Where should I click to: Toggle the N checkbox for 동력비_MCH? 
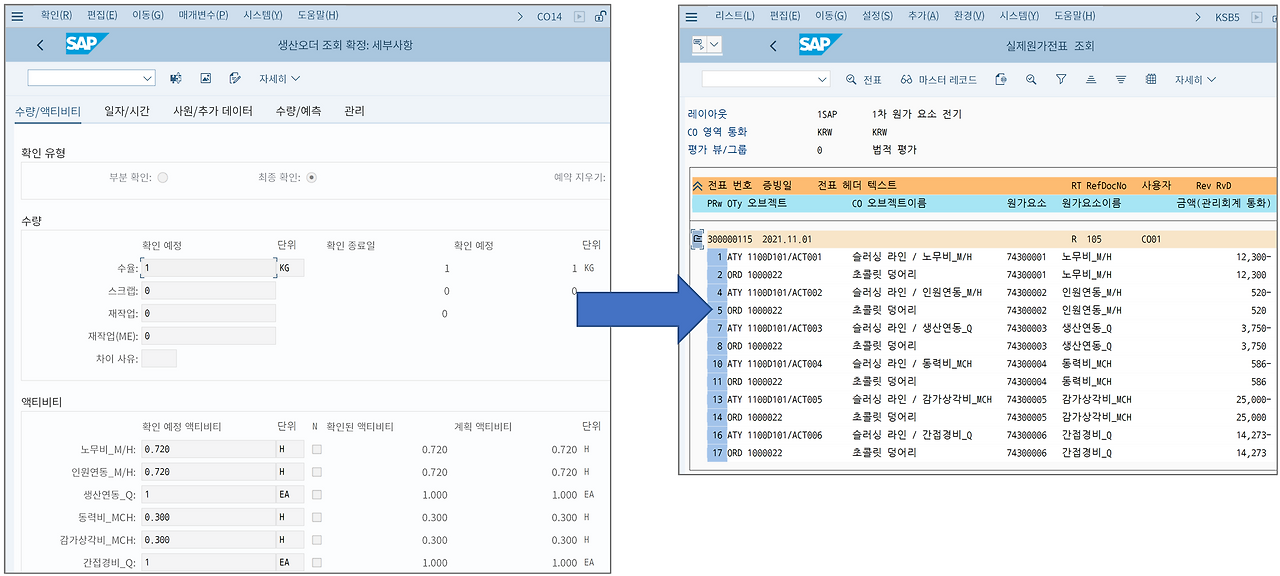(x=317, y=517)
